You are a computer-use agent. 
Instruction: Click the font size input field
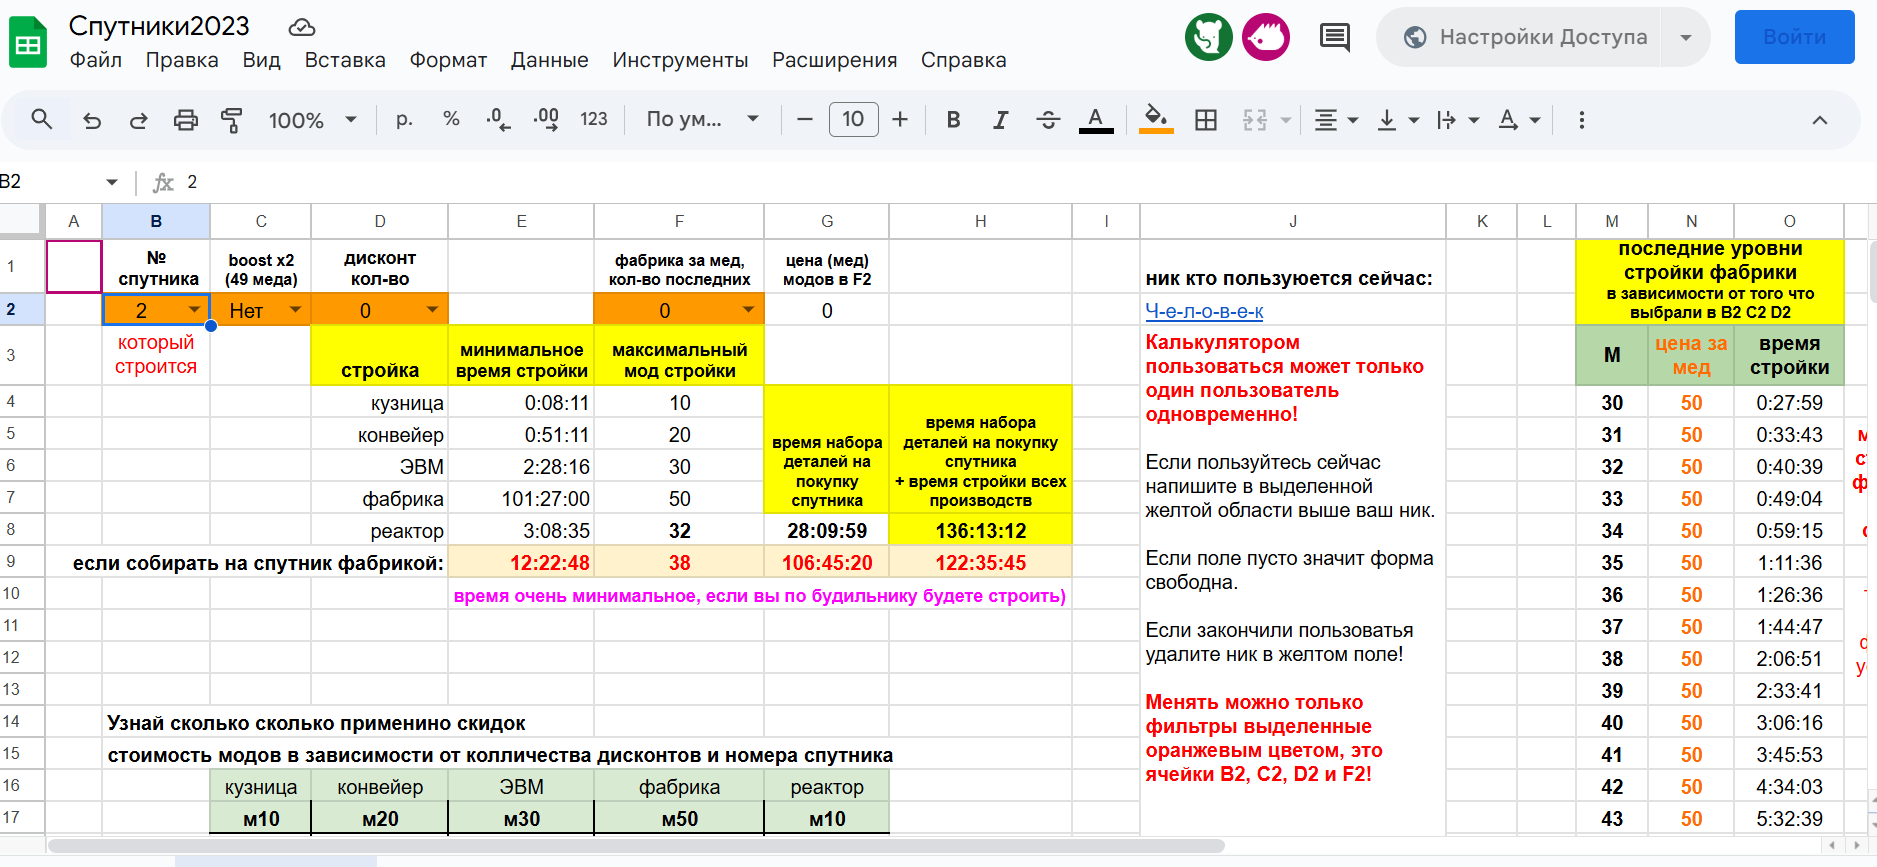853,120
